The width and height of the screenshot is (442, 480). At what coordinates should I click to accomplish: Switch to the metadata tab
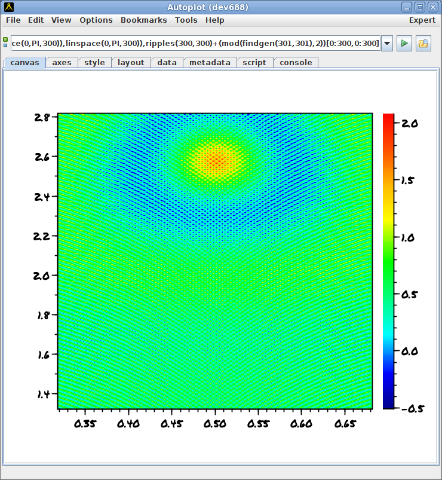click(210, 63)
